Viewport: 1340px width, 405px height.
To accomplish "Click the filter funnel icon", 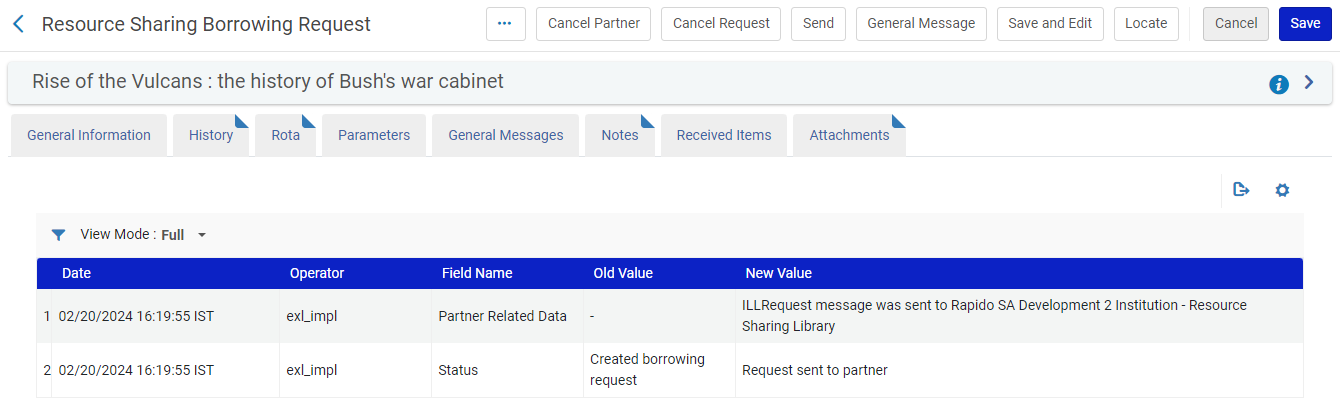I will 58,235.
